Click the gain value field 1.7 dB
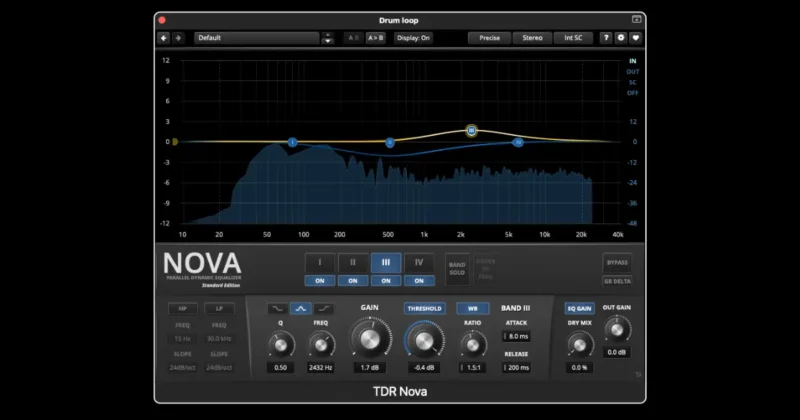800x420 pixels. 370,367
